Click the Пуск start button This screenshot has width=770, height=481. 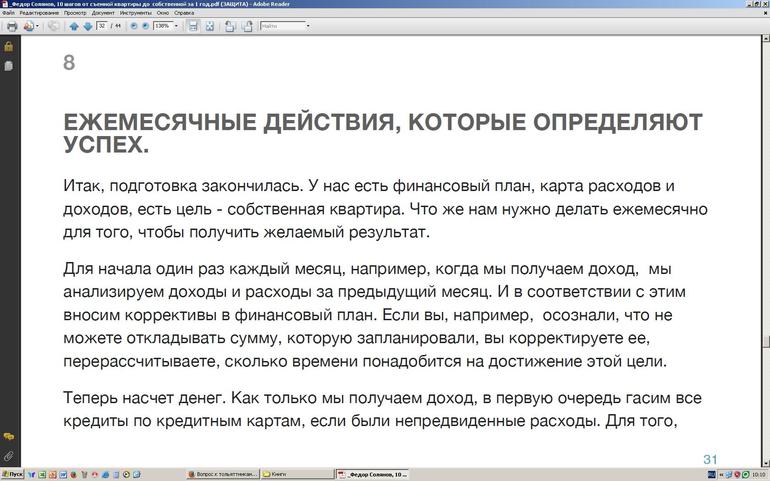[12, 474]
